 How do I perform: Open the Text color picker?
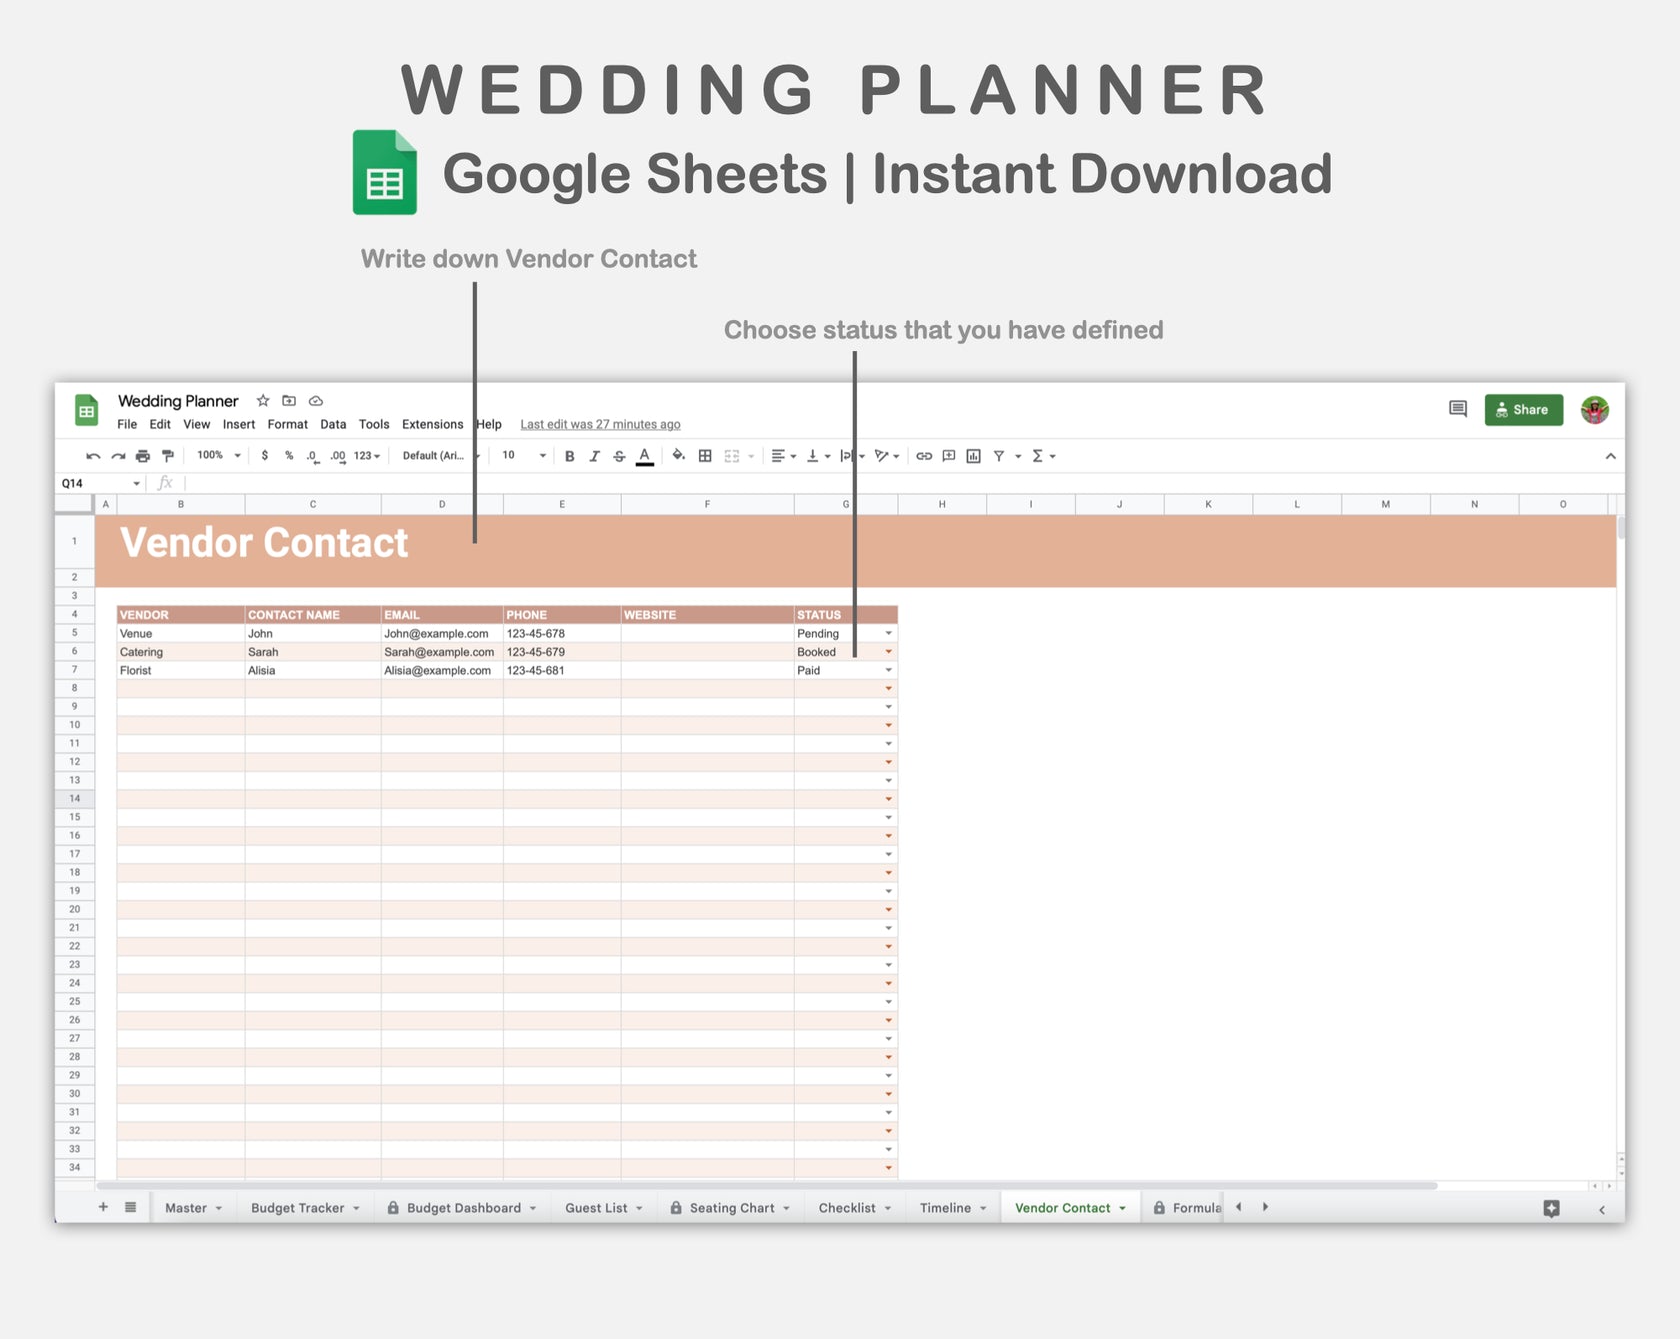[x=645, y=455]
